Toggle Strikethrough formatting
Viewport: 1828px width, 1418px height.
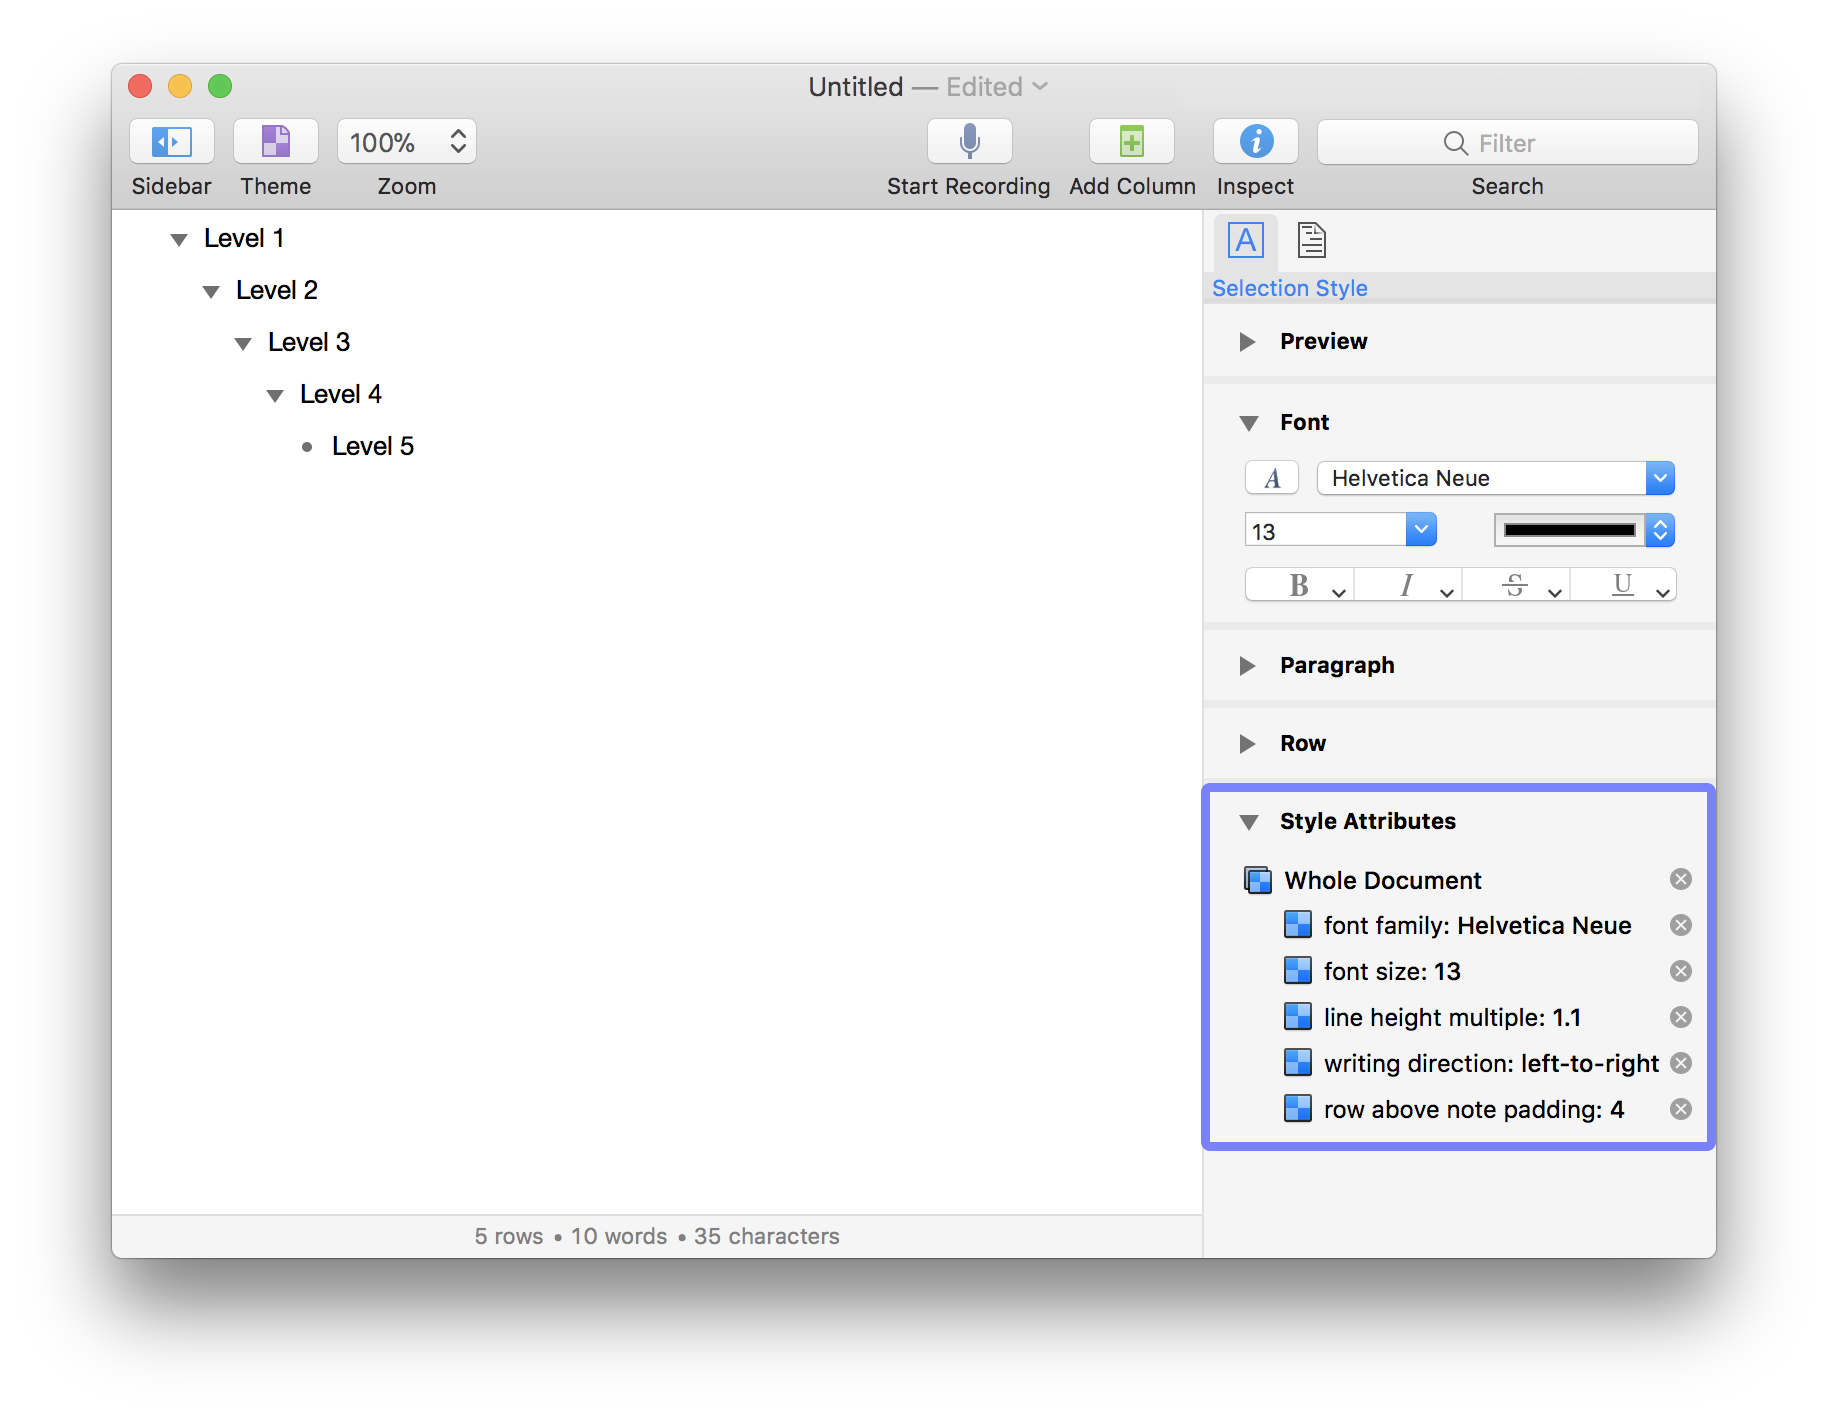point(1516,585)
